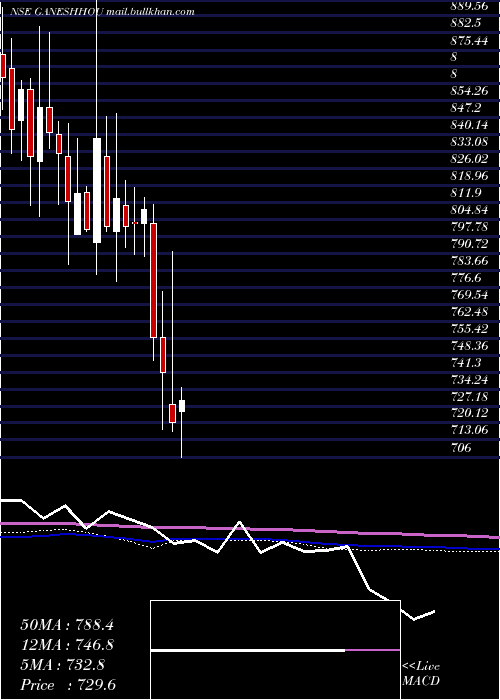Select the 790.72 price axis label
The width and height of the screenshot is (500, 700).
pos(470,244)
